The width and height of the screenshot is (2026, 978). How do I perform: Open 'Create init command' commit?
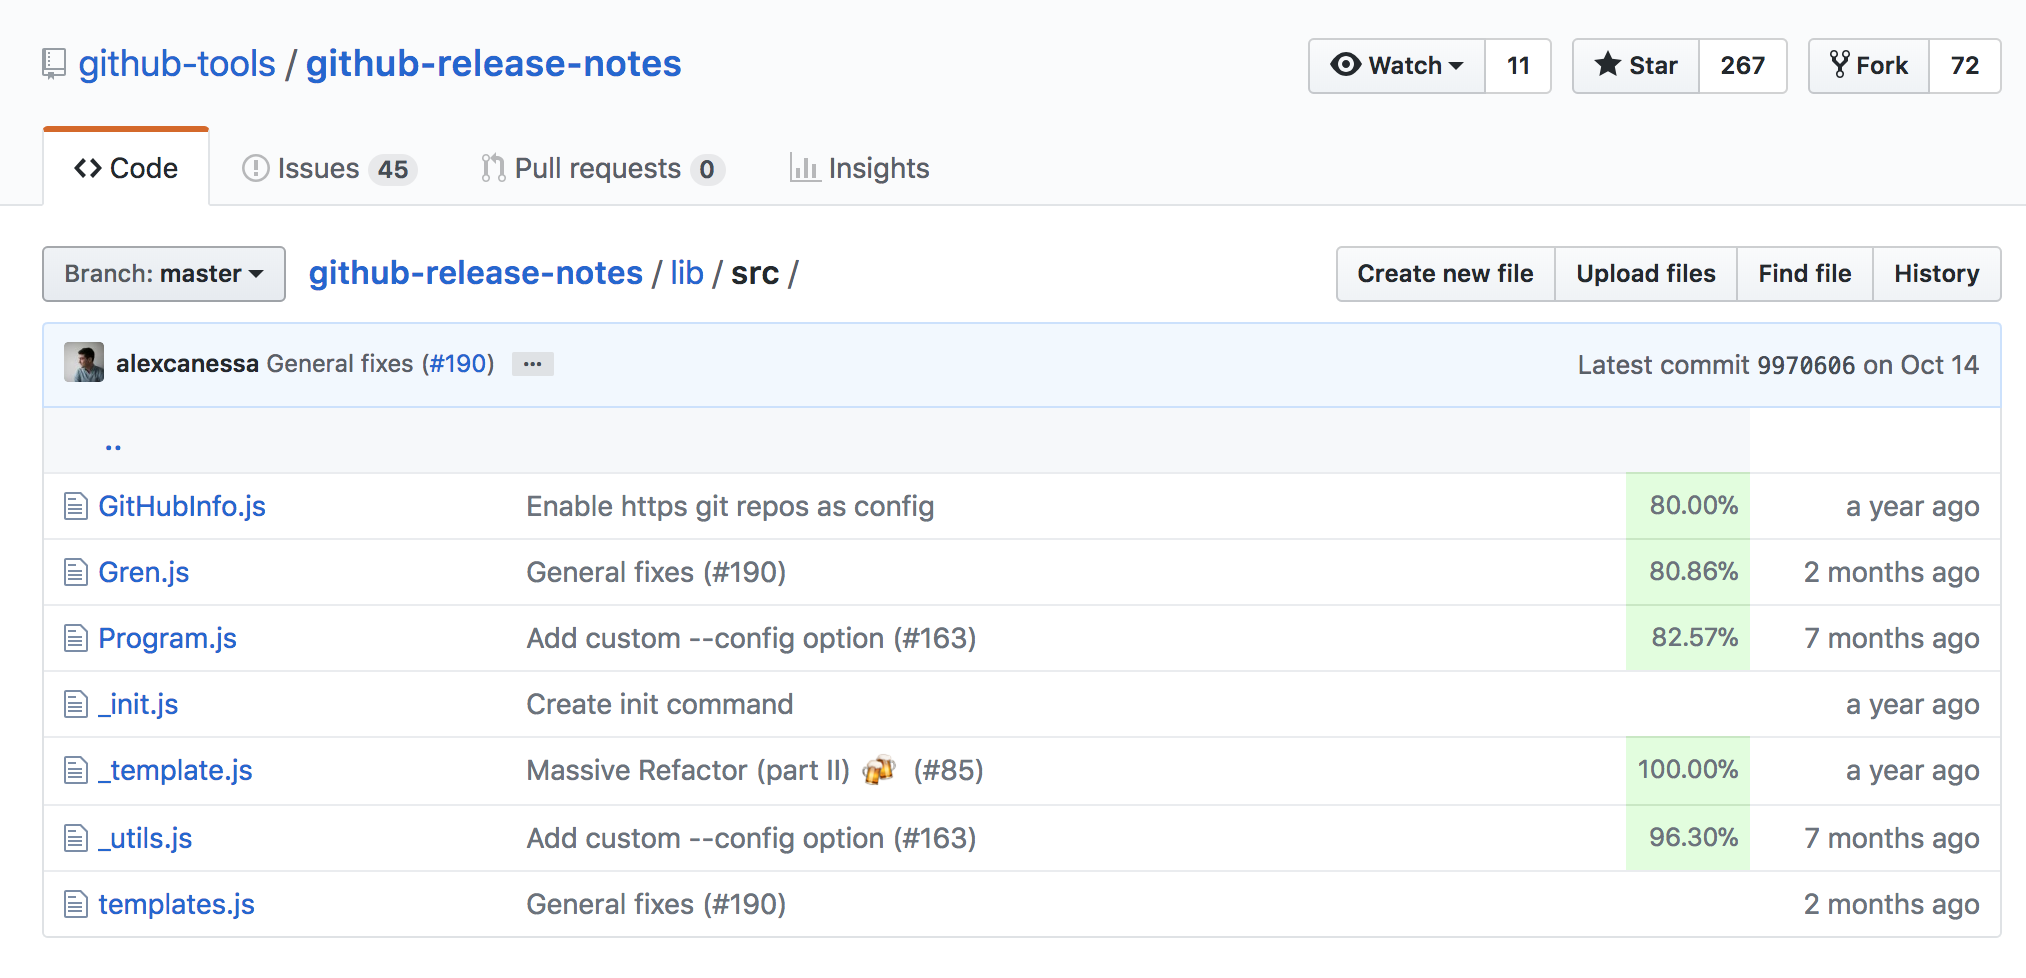coord(659,704)
